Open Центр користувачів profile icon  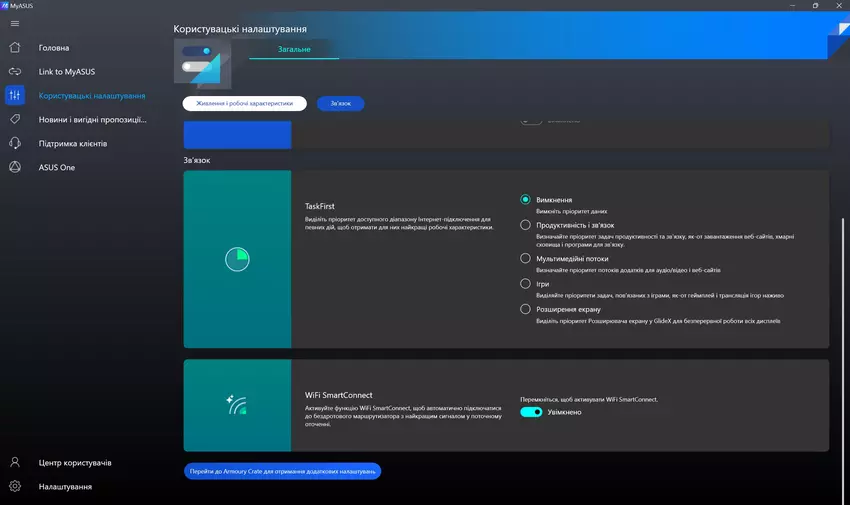click(x=15, y=463)
